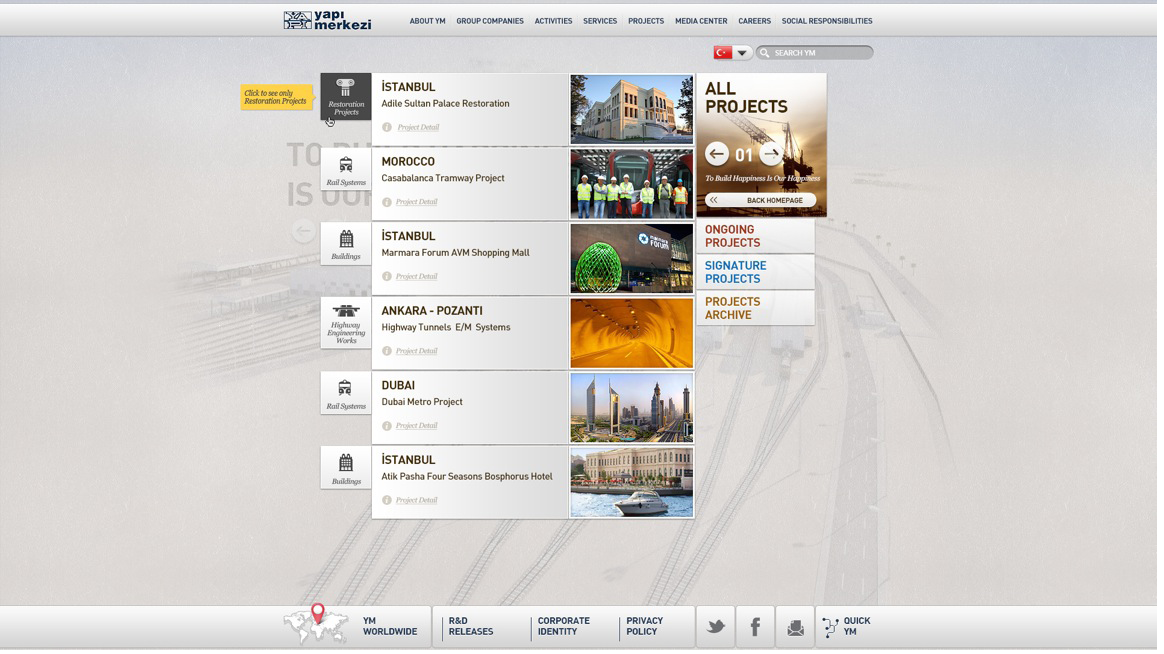Click the ANKARA - POZANTI heading
The image size is (1164, 654).
434,313
